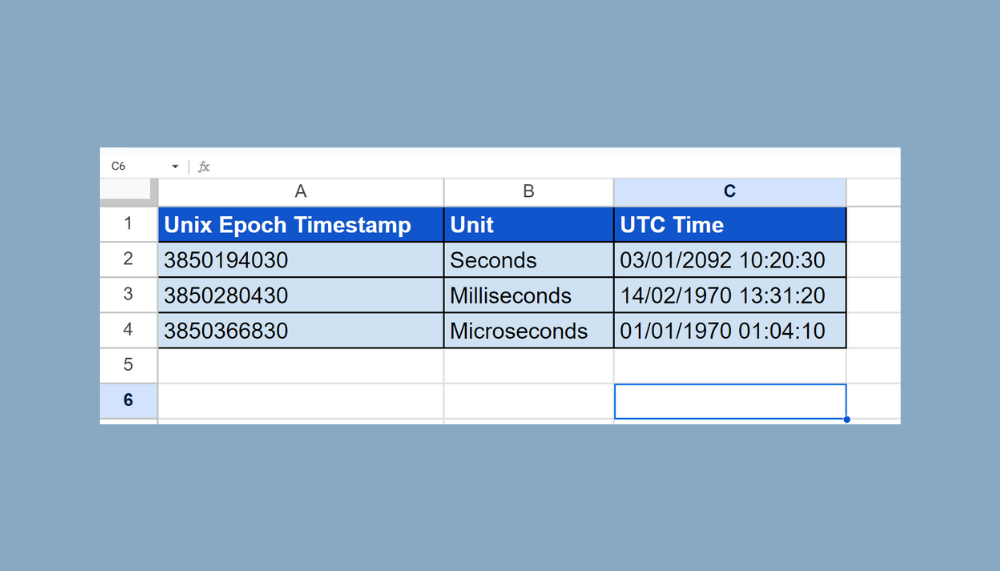Click the cell containing 3850366830
1000x571 pixels.
300,331
